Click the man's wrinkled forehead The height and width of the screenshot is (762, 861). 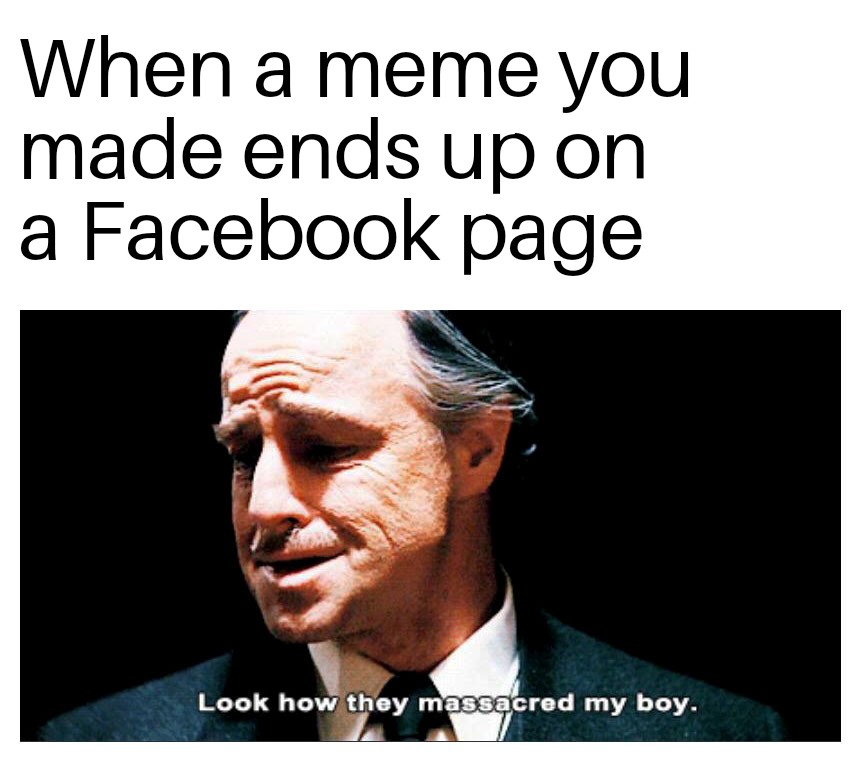pyautogui.click(x=308, y=373)
